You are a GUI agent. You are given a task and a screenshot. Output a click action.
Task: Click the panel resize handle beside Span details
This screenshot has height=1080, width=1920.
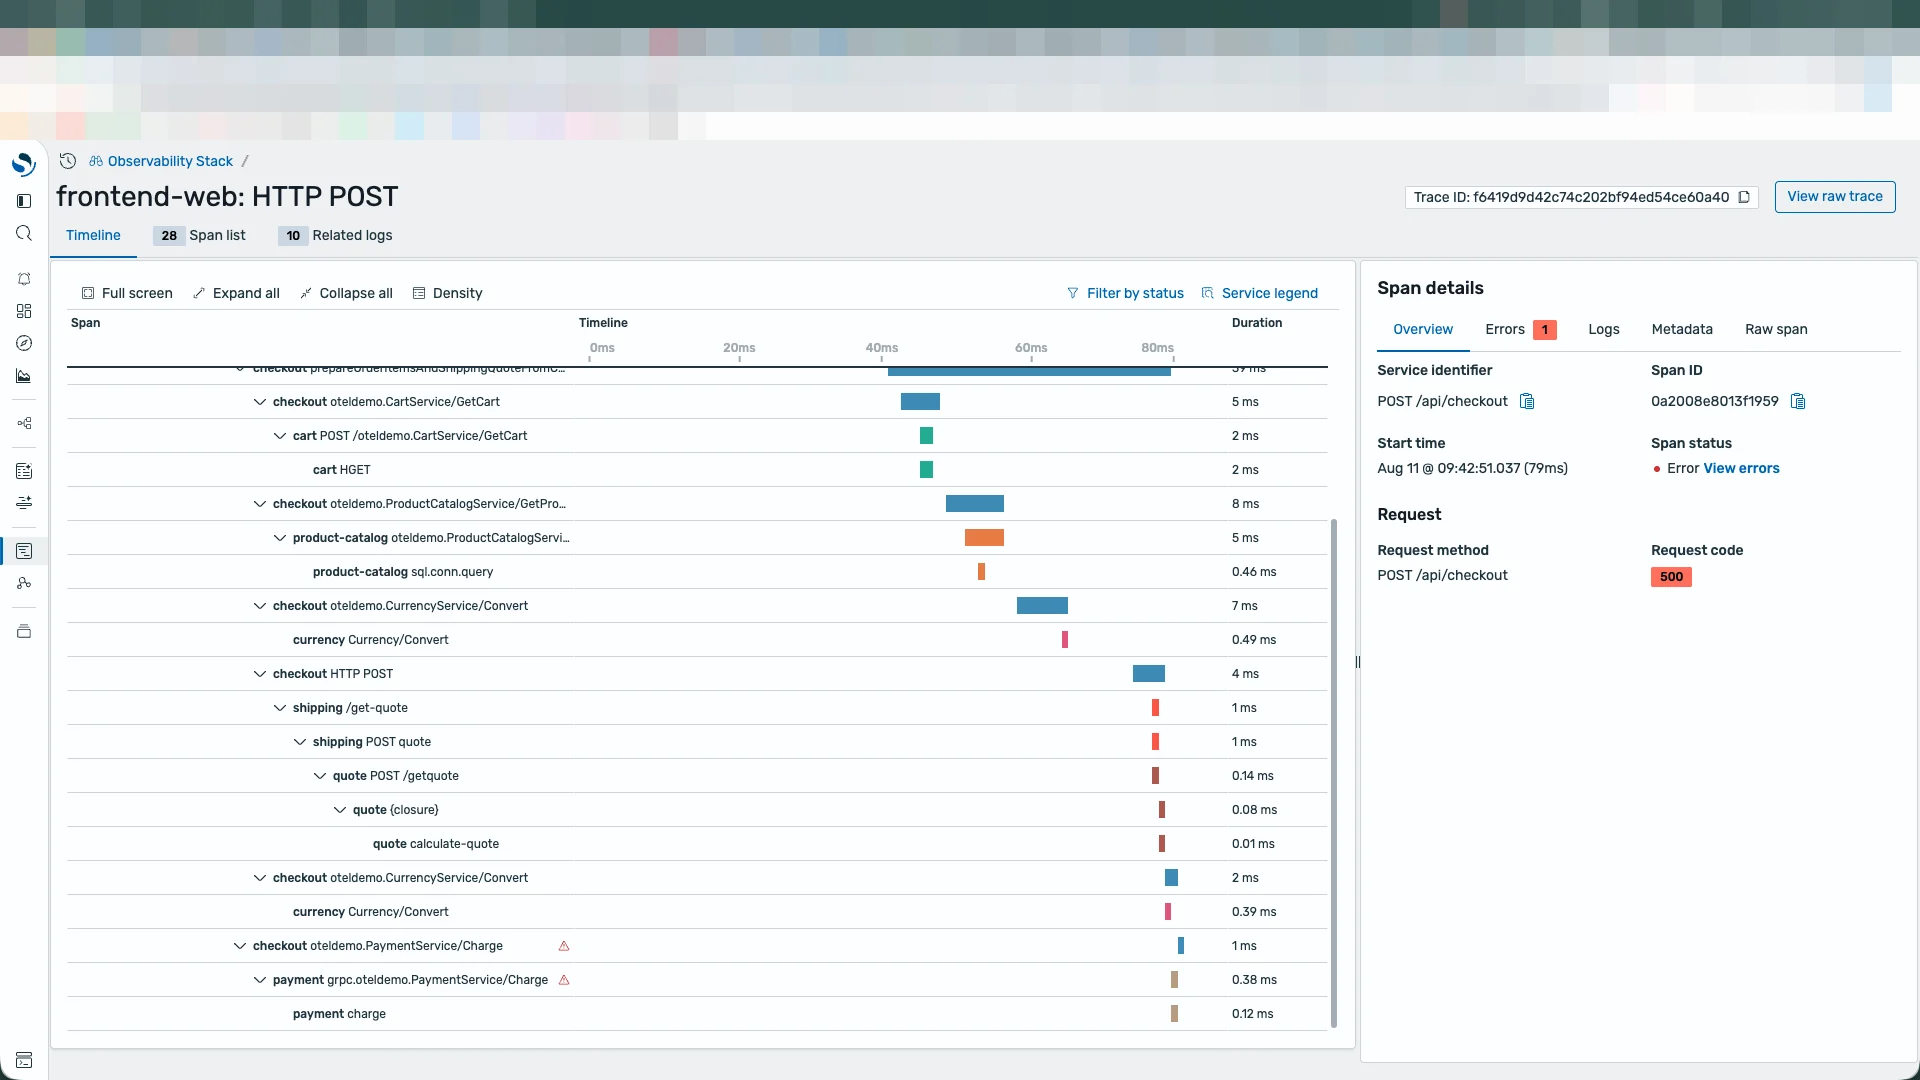[1358, 662]
